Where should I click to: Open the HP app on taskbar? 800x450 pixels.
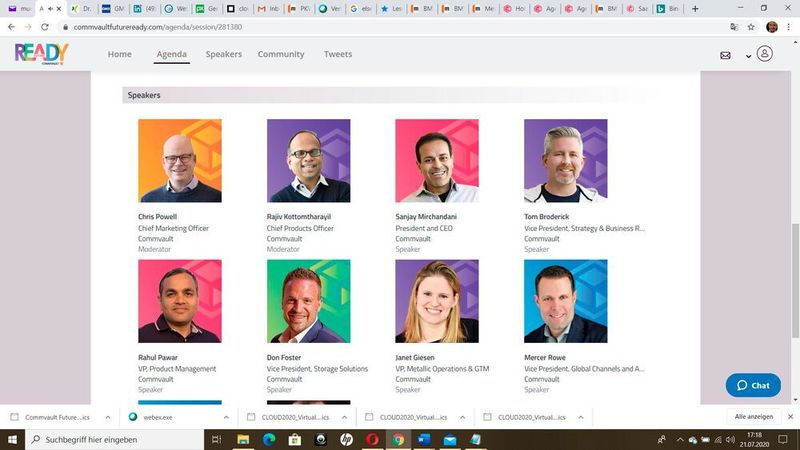tap(346, 439)
